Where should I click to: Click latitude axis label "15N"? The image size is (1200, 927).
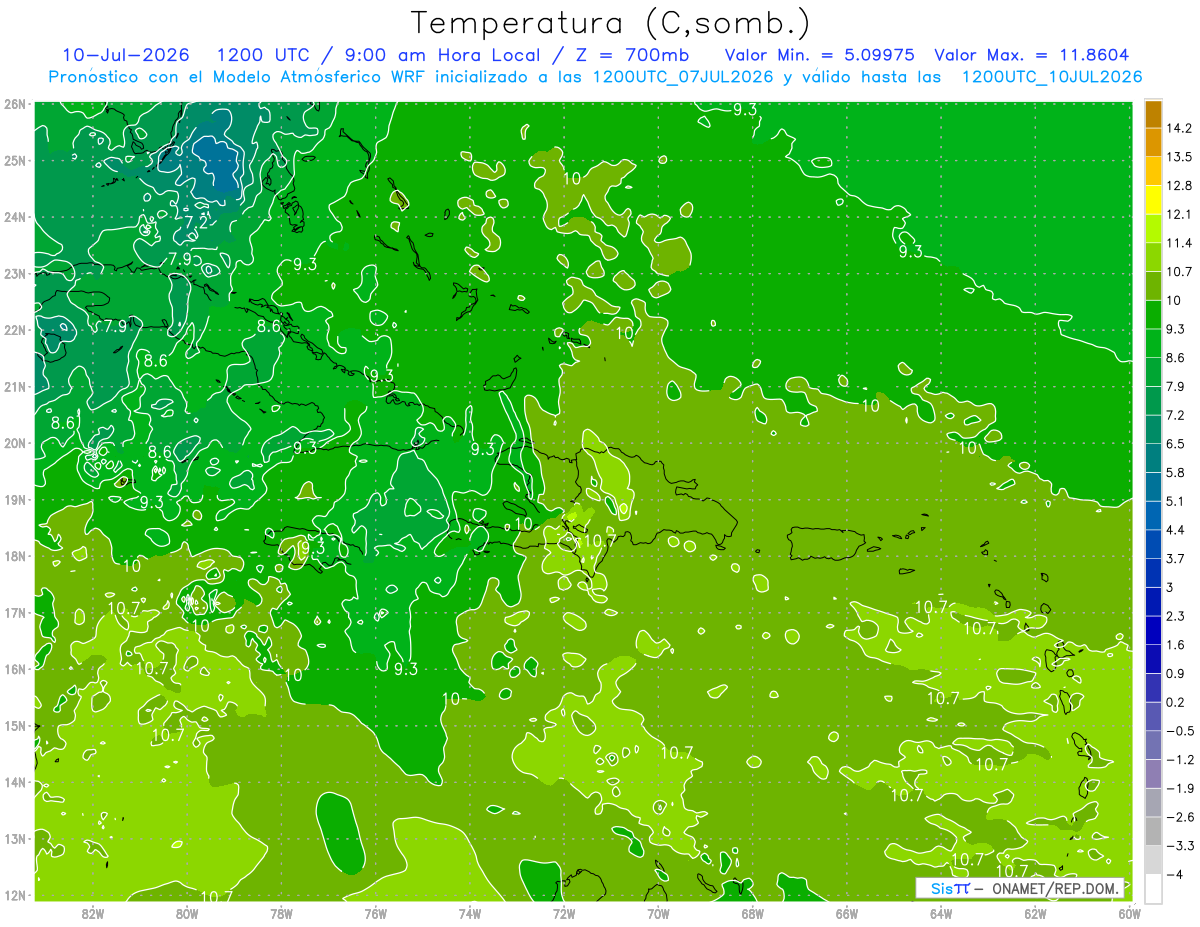15,725
